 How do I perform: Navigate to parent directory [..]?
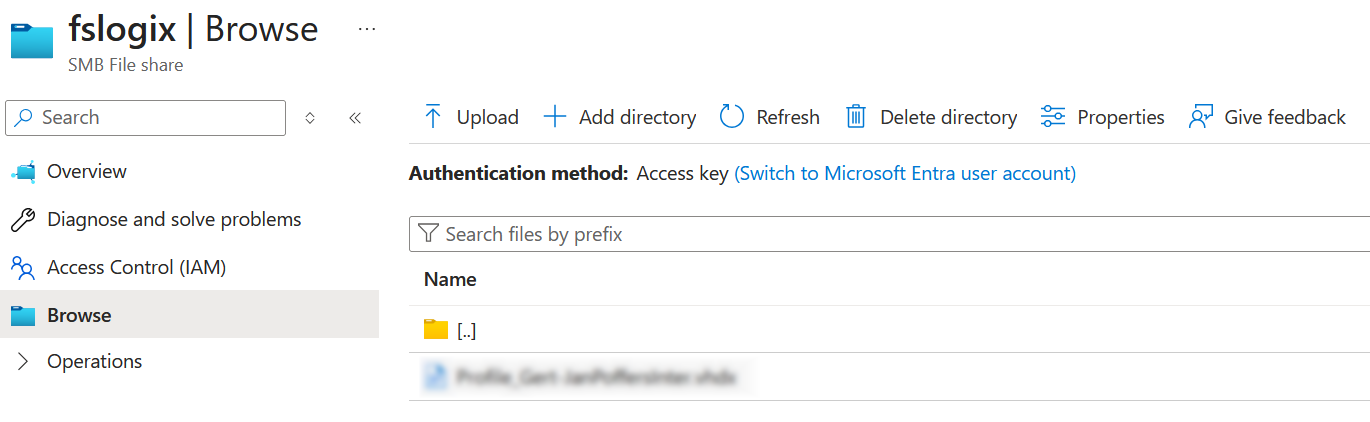(466, 330)
